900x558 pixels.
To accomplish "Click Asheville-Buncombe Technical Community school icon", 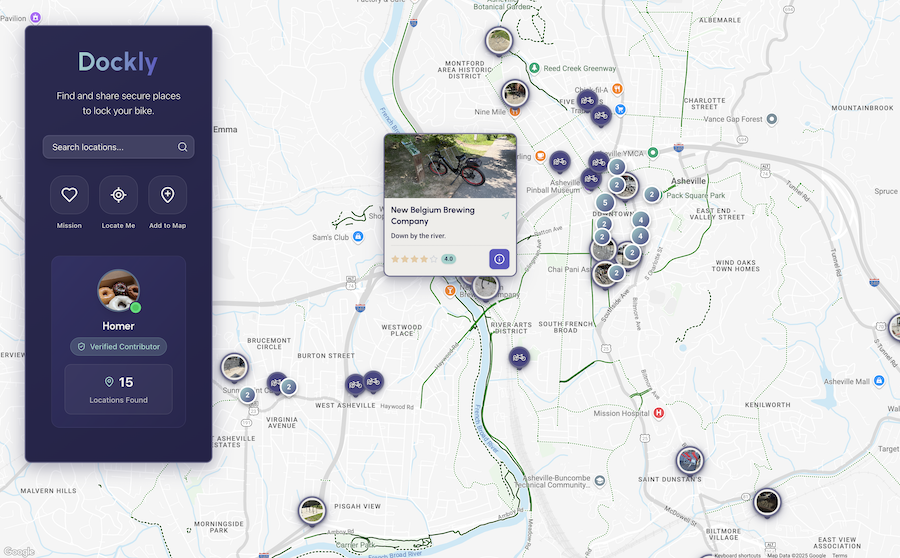I will pos(600,480).
